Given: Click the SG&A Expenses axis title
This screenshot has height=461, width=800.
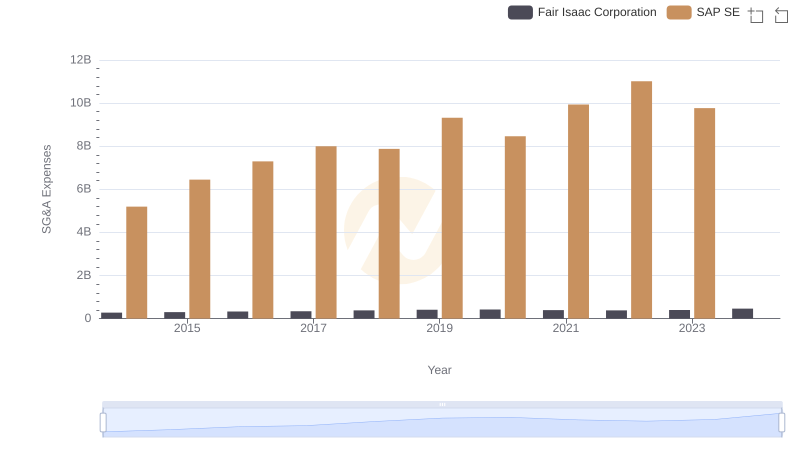Looking at the screenshot, I should (46, 189).
